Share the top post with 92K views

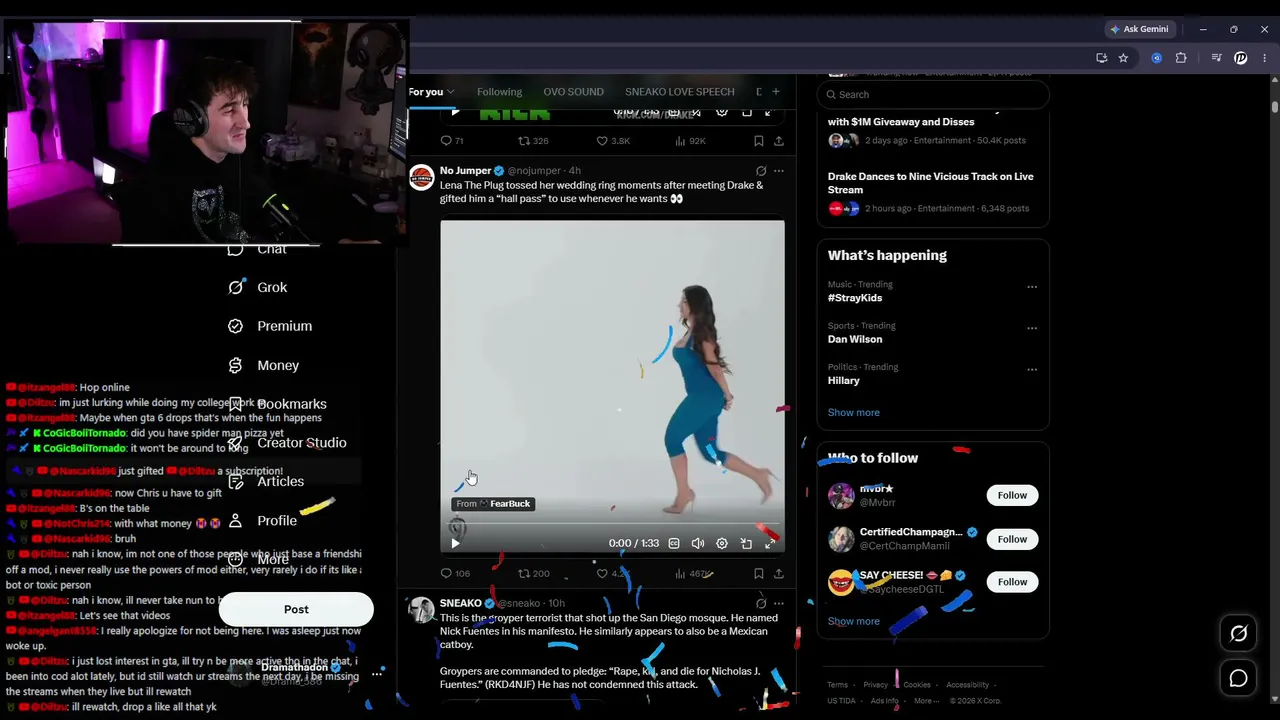point(779,141)
